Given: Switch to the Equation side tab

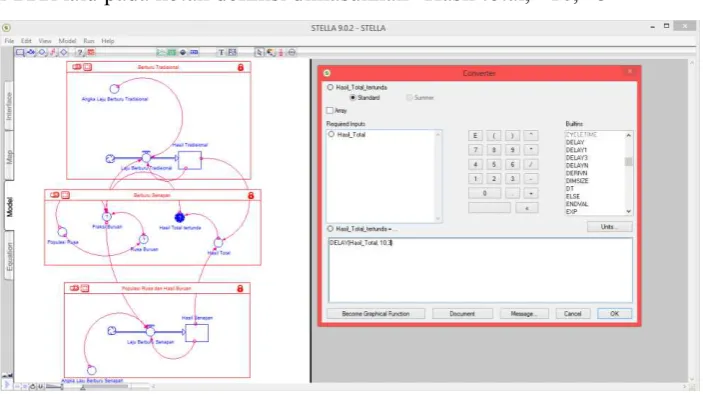Looking at the screenshot, I should click(x=9, y=256).
